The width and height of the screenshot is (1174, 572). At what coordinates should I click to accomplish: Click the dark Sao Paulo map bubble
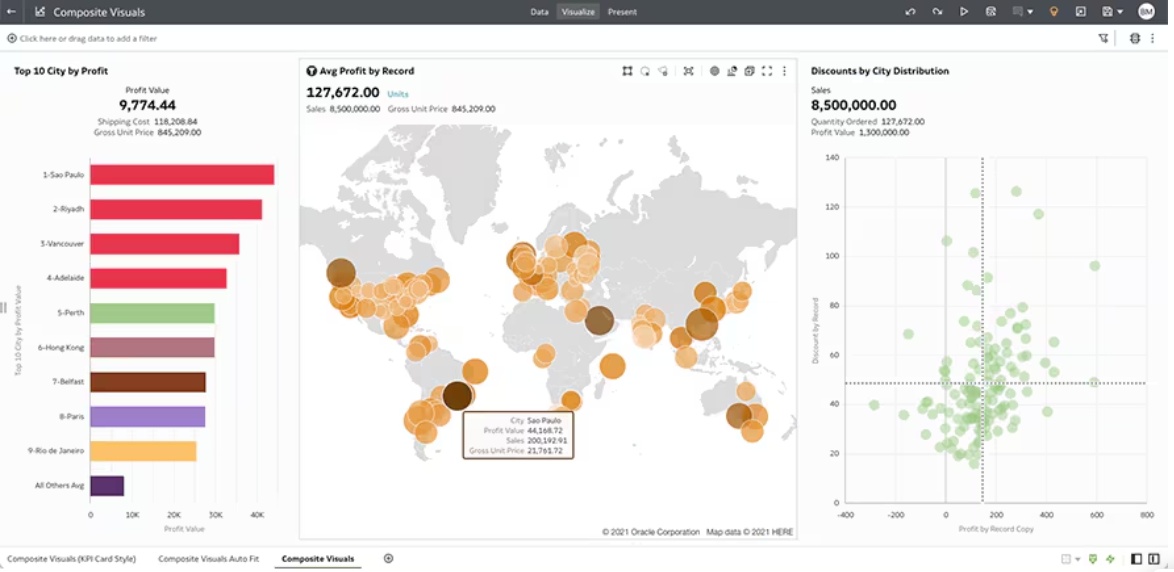click(x=457, y=395)
